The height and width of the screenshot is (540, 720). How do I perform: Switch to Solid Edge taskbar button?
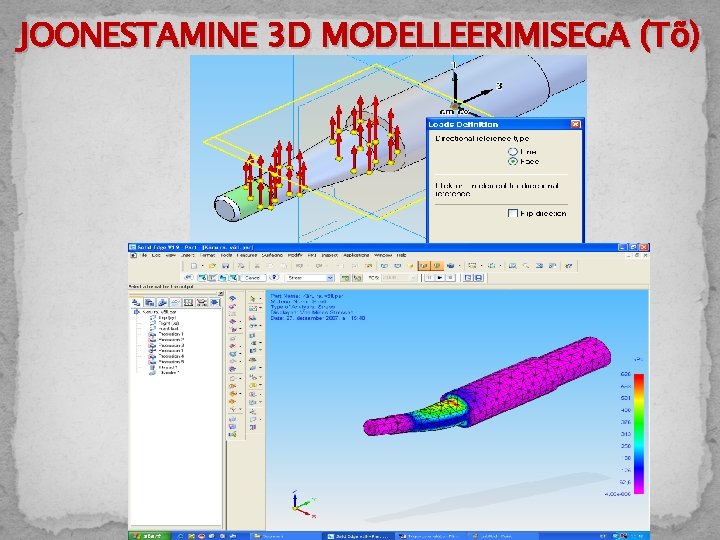(358, 536)
